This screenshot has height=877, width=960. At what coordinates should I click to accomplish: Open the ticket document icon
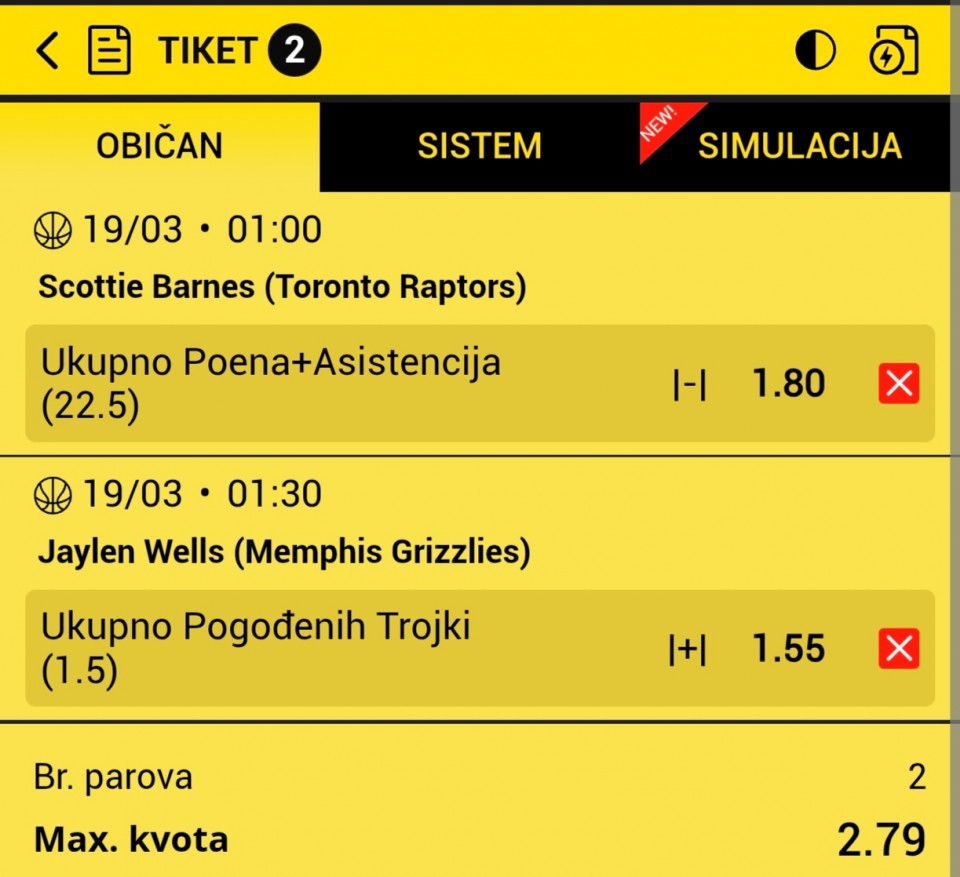tap(110, 50)
